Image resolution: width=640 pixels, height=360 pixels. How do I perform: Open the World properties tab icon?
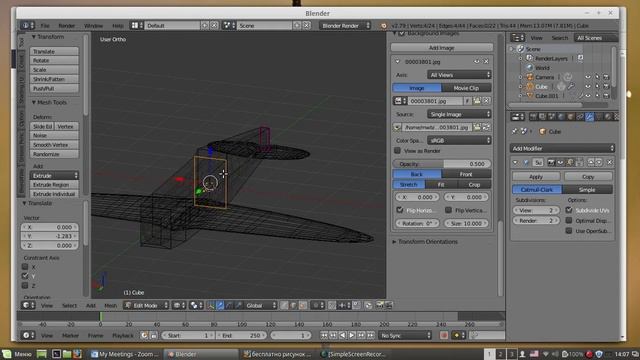click(561, 117)
